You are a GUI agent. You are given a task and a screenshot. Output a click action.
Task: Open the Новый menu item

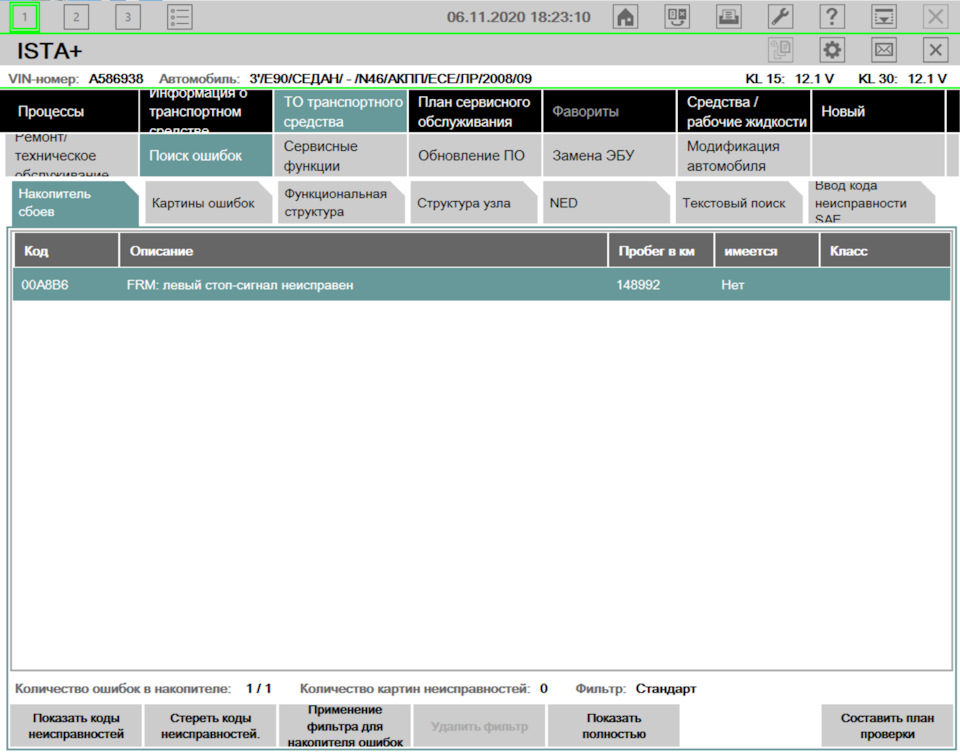point(879,111)
